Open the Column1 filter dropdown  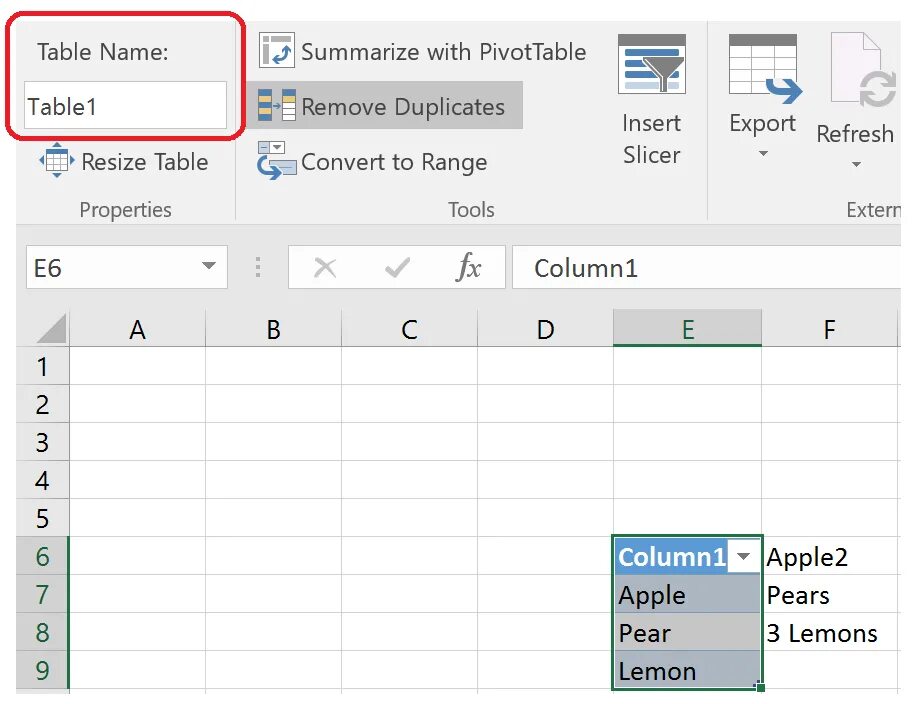[x=743, y=557]
